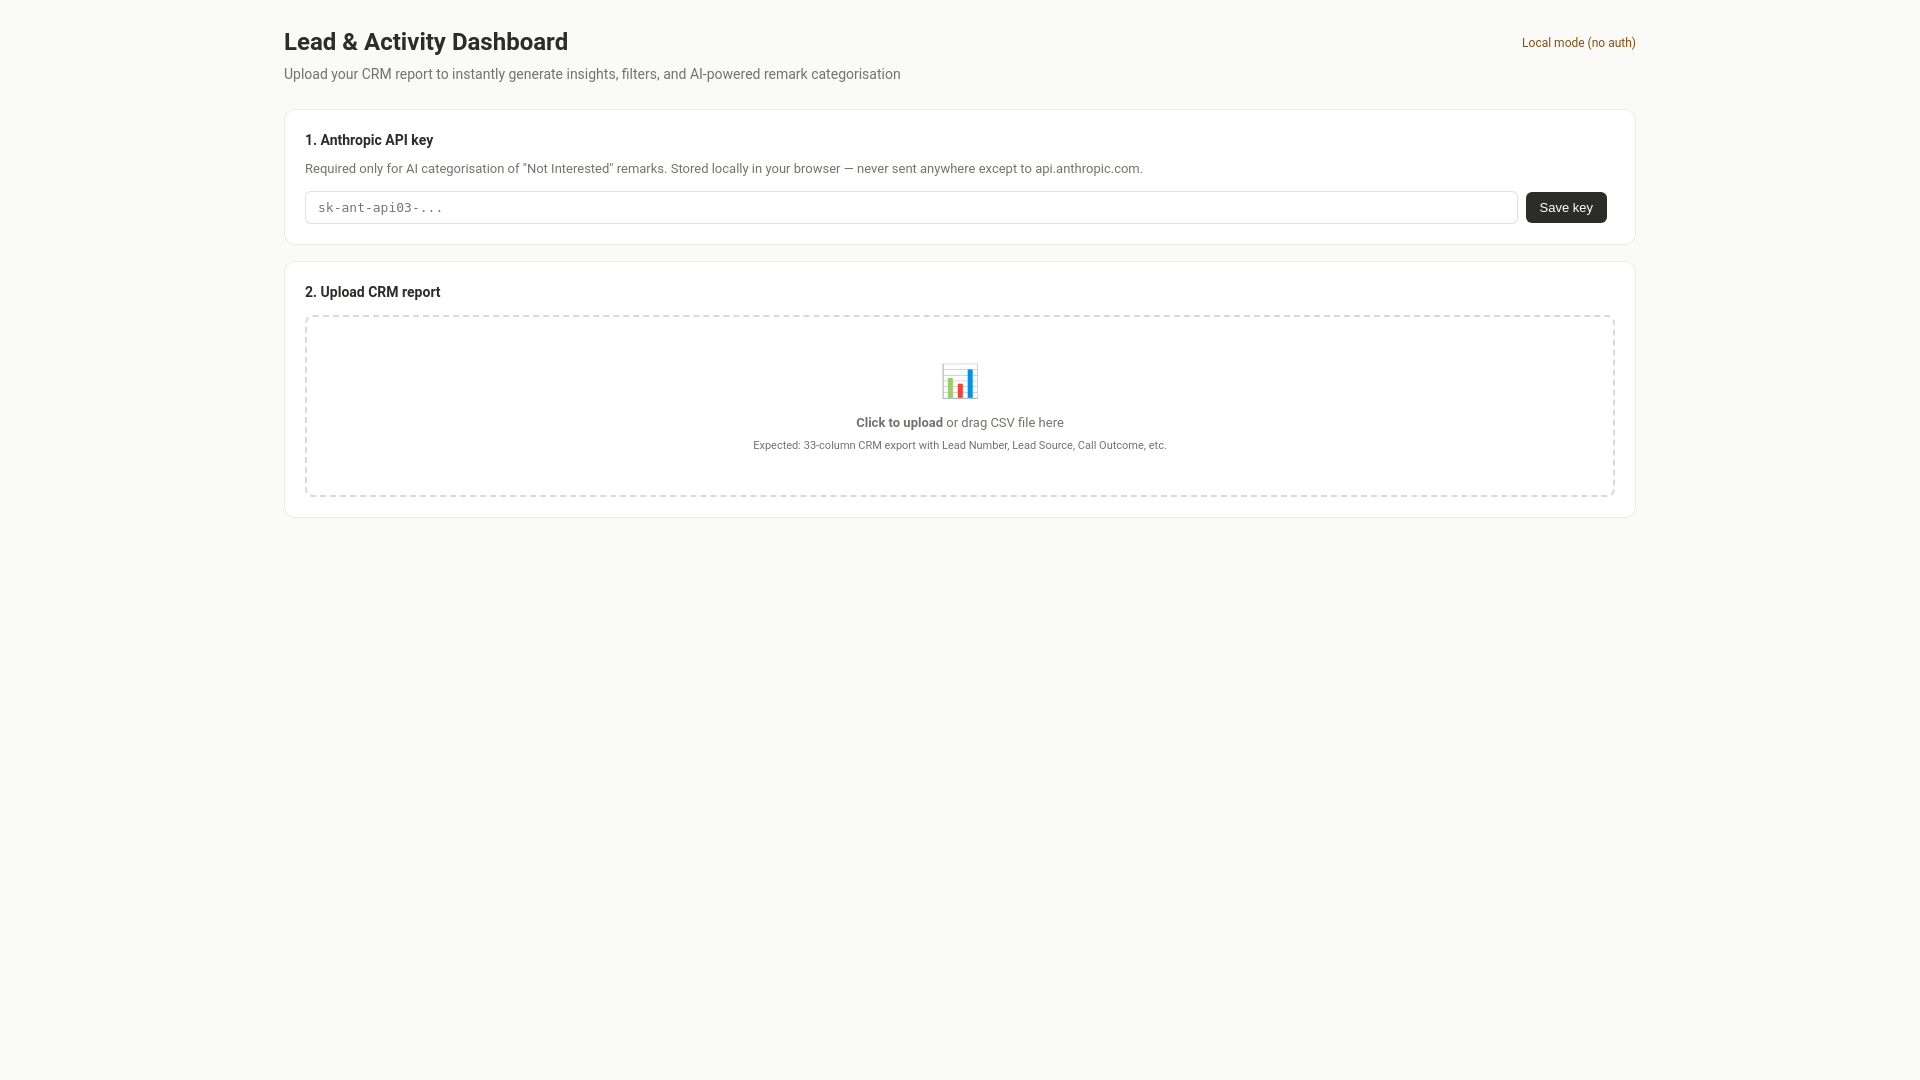Click the '1. Anthropic API key' section title

click(x=369, y=140)
